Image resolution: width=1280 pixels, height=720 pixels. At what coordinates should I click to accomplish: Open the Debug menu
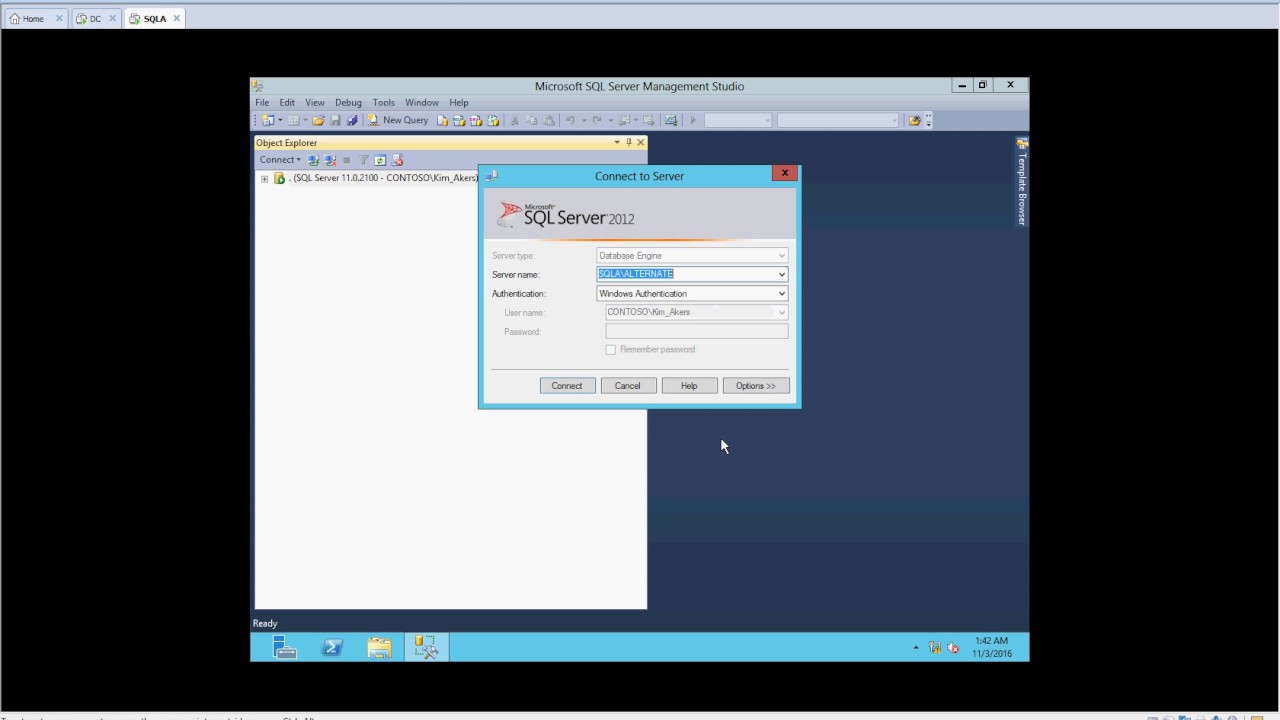[x=348, y=102]
